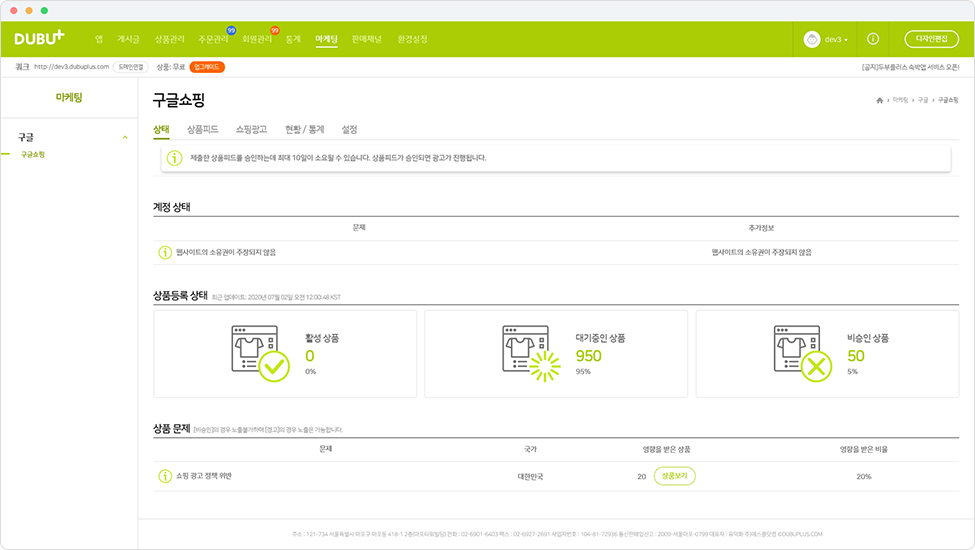Expand the dev3 account dropdown
Screen dimensions: 975x550
coord(836,40)
